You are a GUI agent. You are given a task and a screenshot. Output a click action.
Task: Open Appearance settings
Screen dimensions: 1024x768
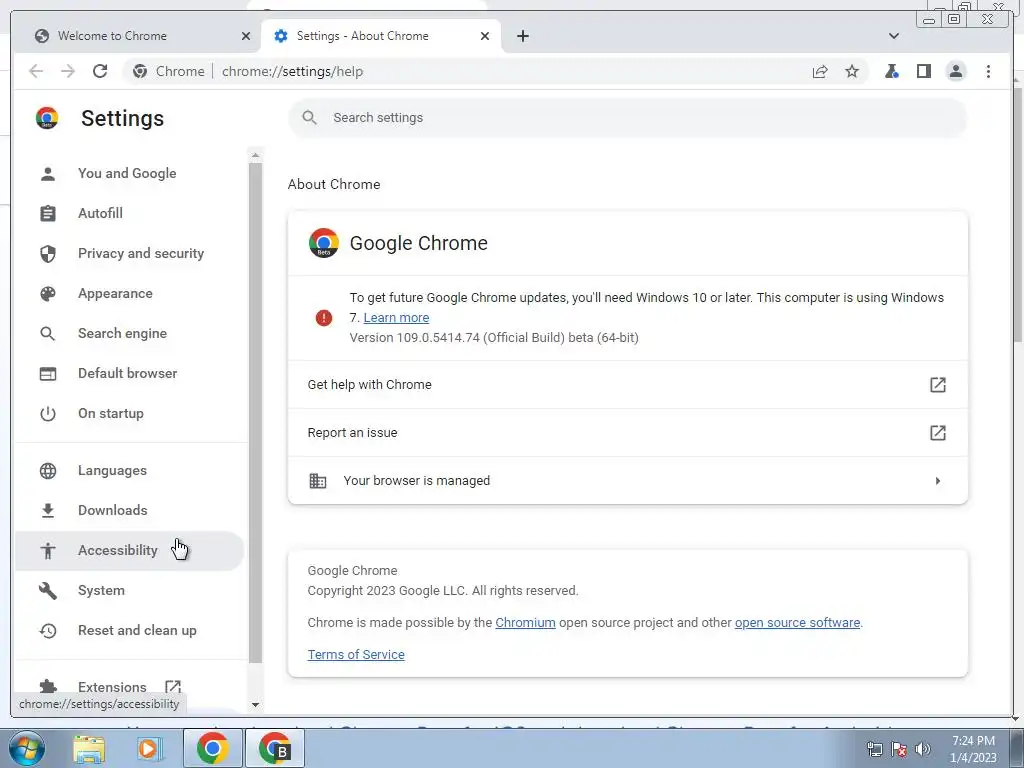[x=129, y=294]
